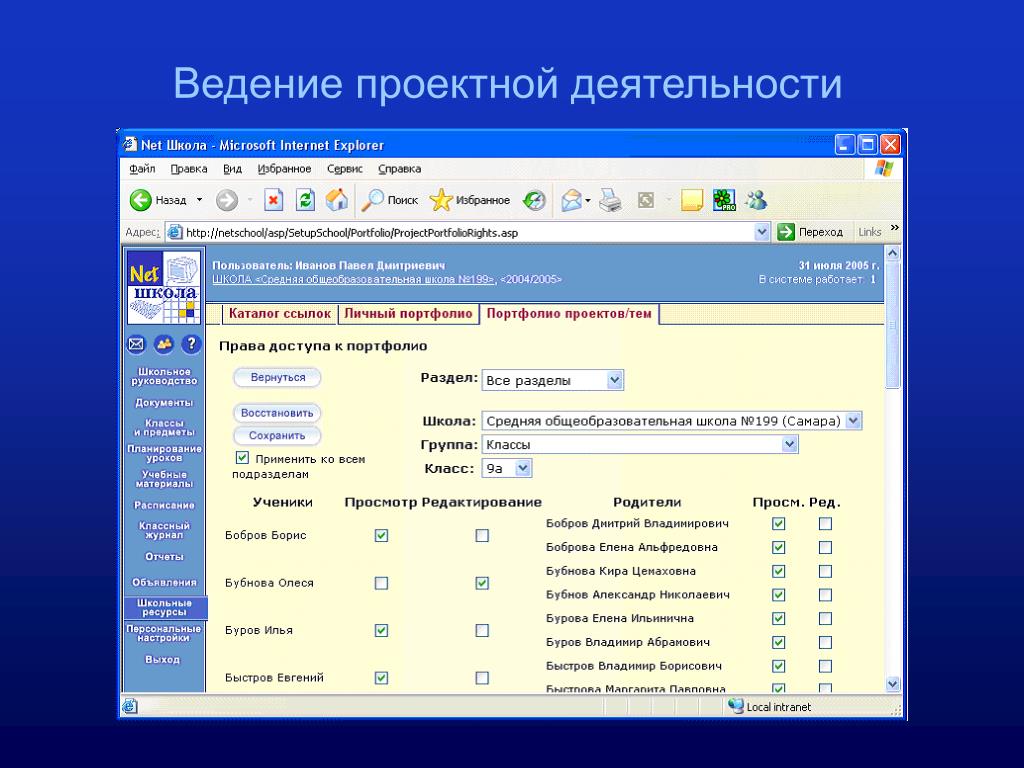Open Расписание in sidebar
The height and width of the screenshot is (768, 1024).
(164, 505)
